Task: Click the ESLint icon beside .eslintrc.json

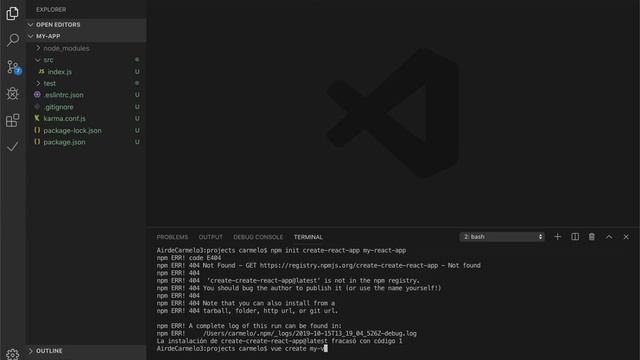Action: coord(37,95)
